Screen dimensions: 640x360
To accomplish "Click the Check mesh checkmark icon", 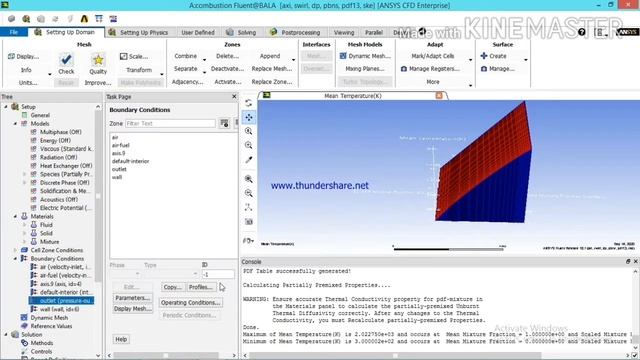I will click(x=66, y=60).
